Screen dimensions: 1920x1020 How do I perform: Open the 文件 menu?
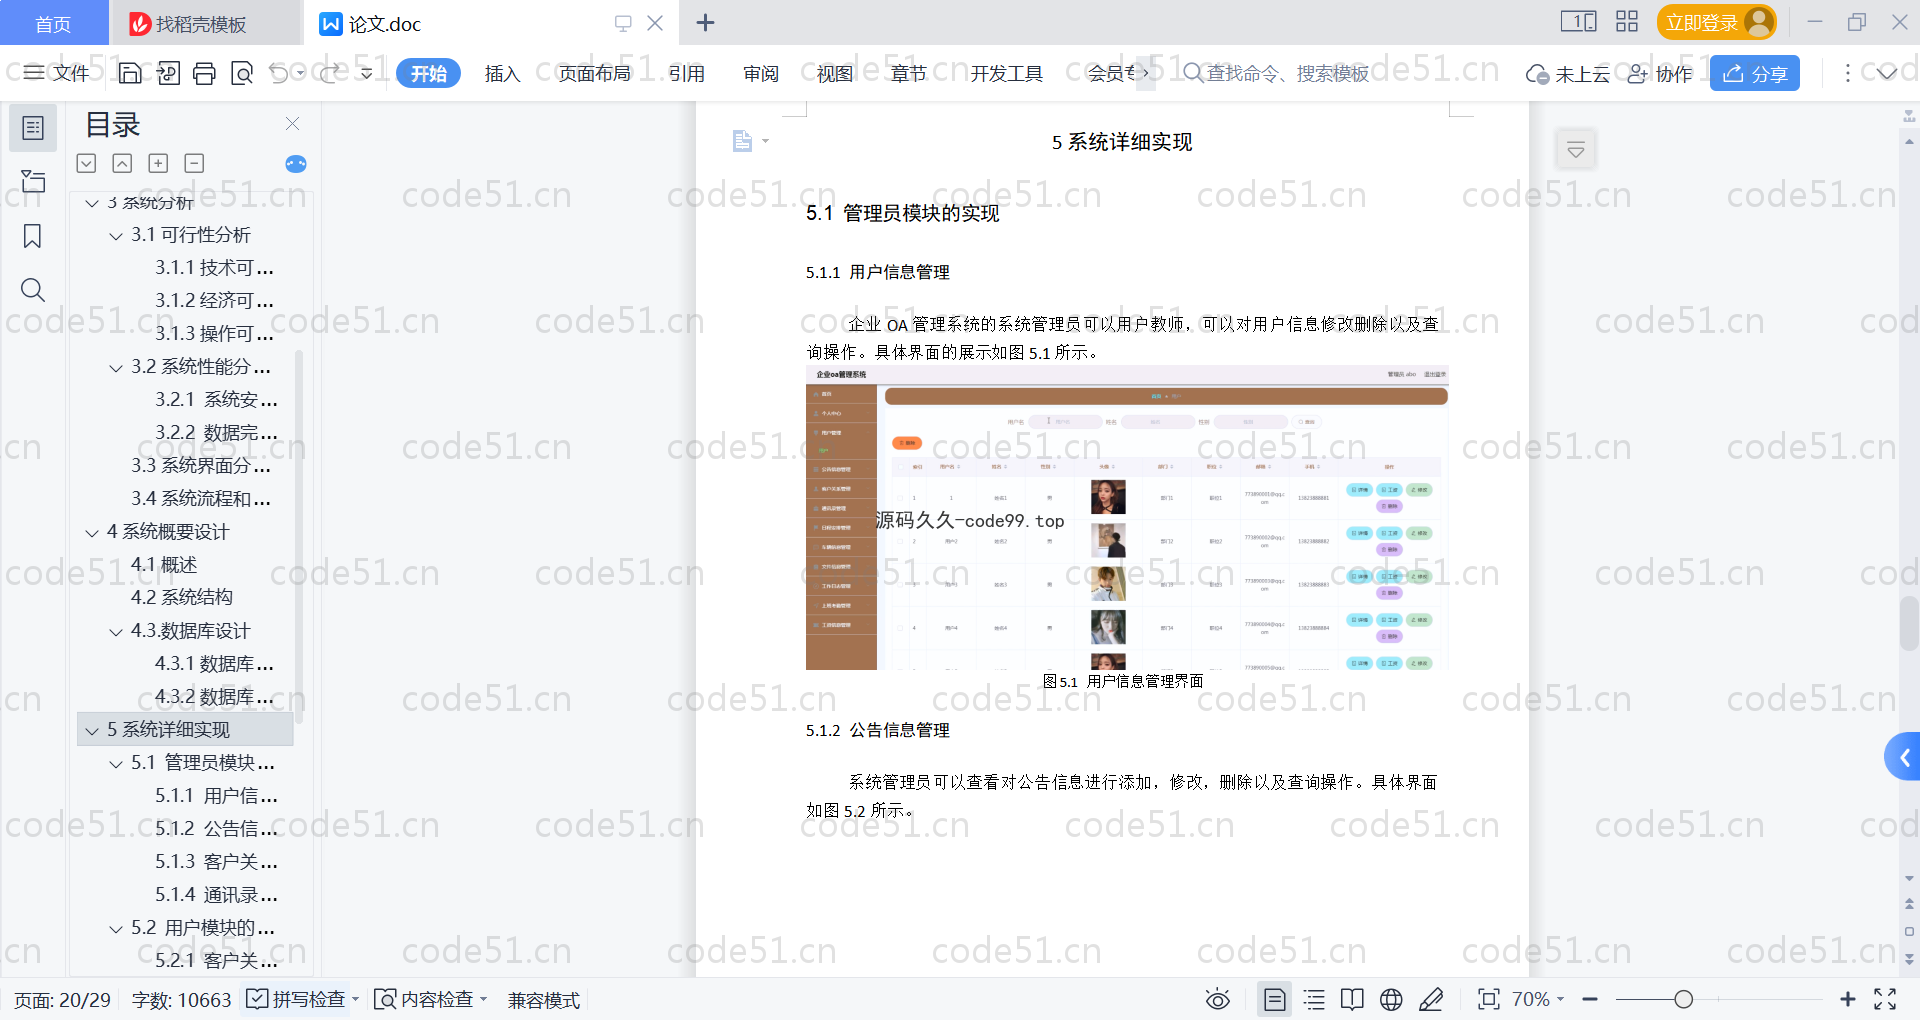coord(57,73)
